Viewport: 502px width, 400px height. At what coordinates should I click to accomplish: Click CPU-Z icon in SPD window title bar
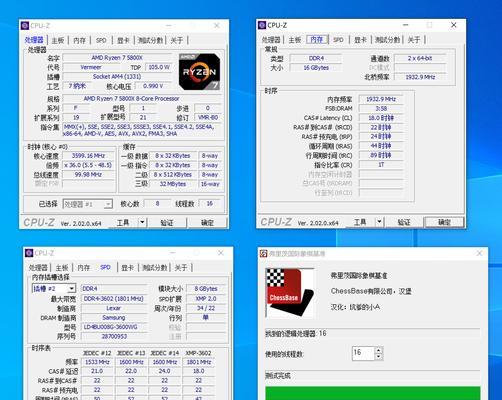(x=29, y=253)
